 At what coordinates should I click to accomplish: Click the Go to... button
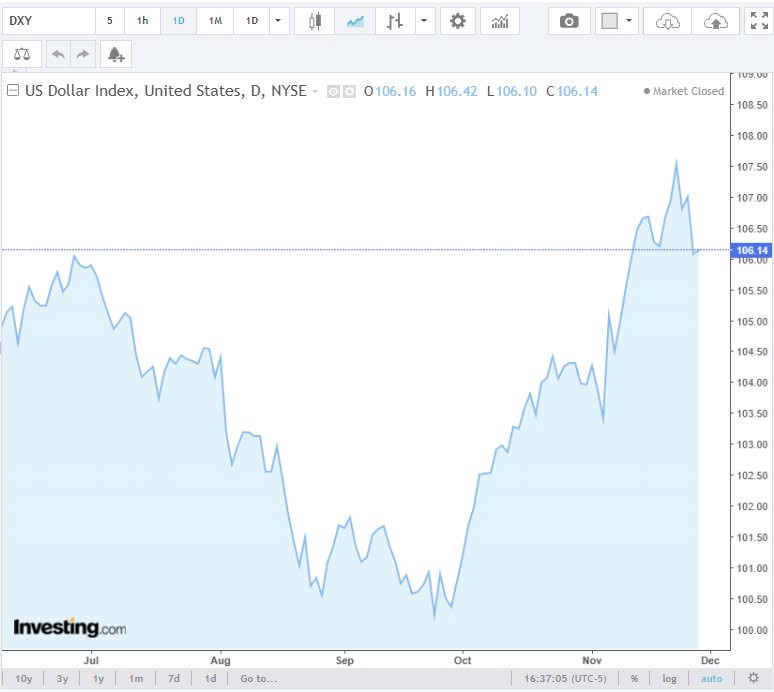(258, 679)
